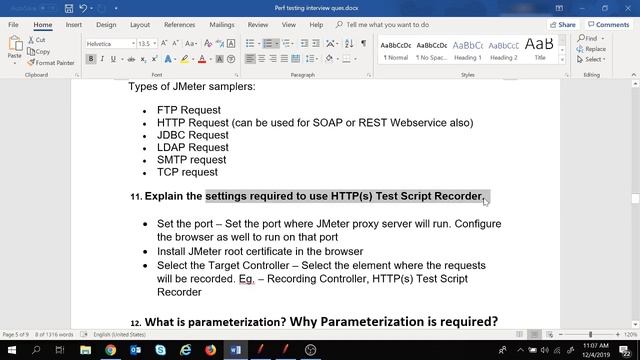
Task: Open the font name dropdown Helvetica
Action: click(x=133, y=44)
